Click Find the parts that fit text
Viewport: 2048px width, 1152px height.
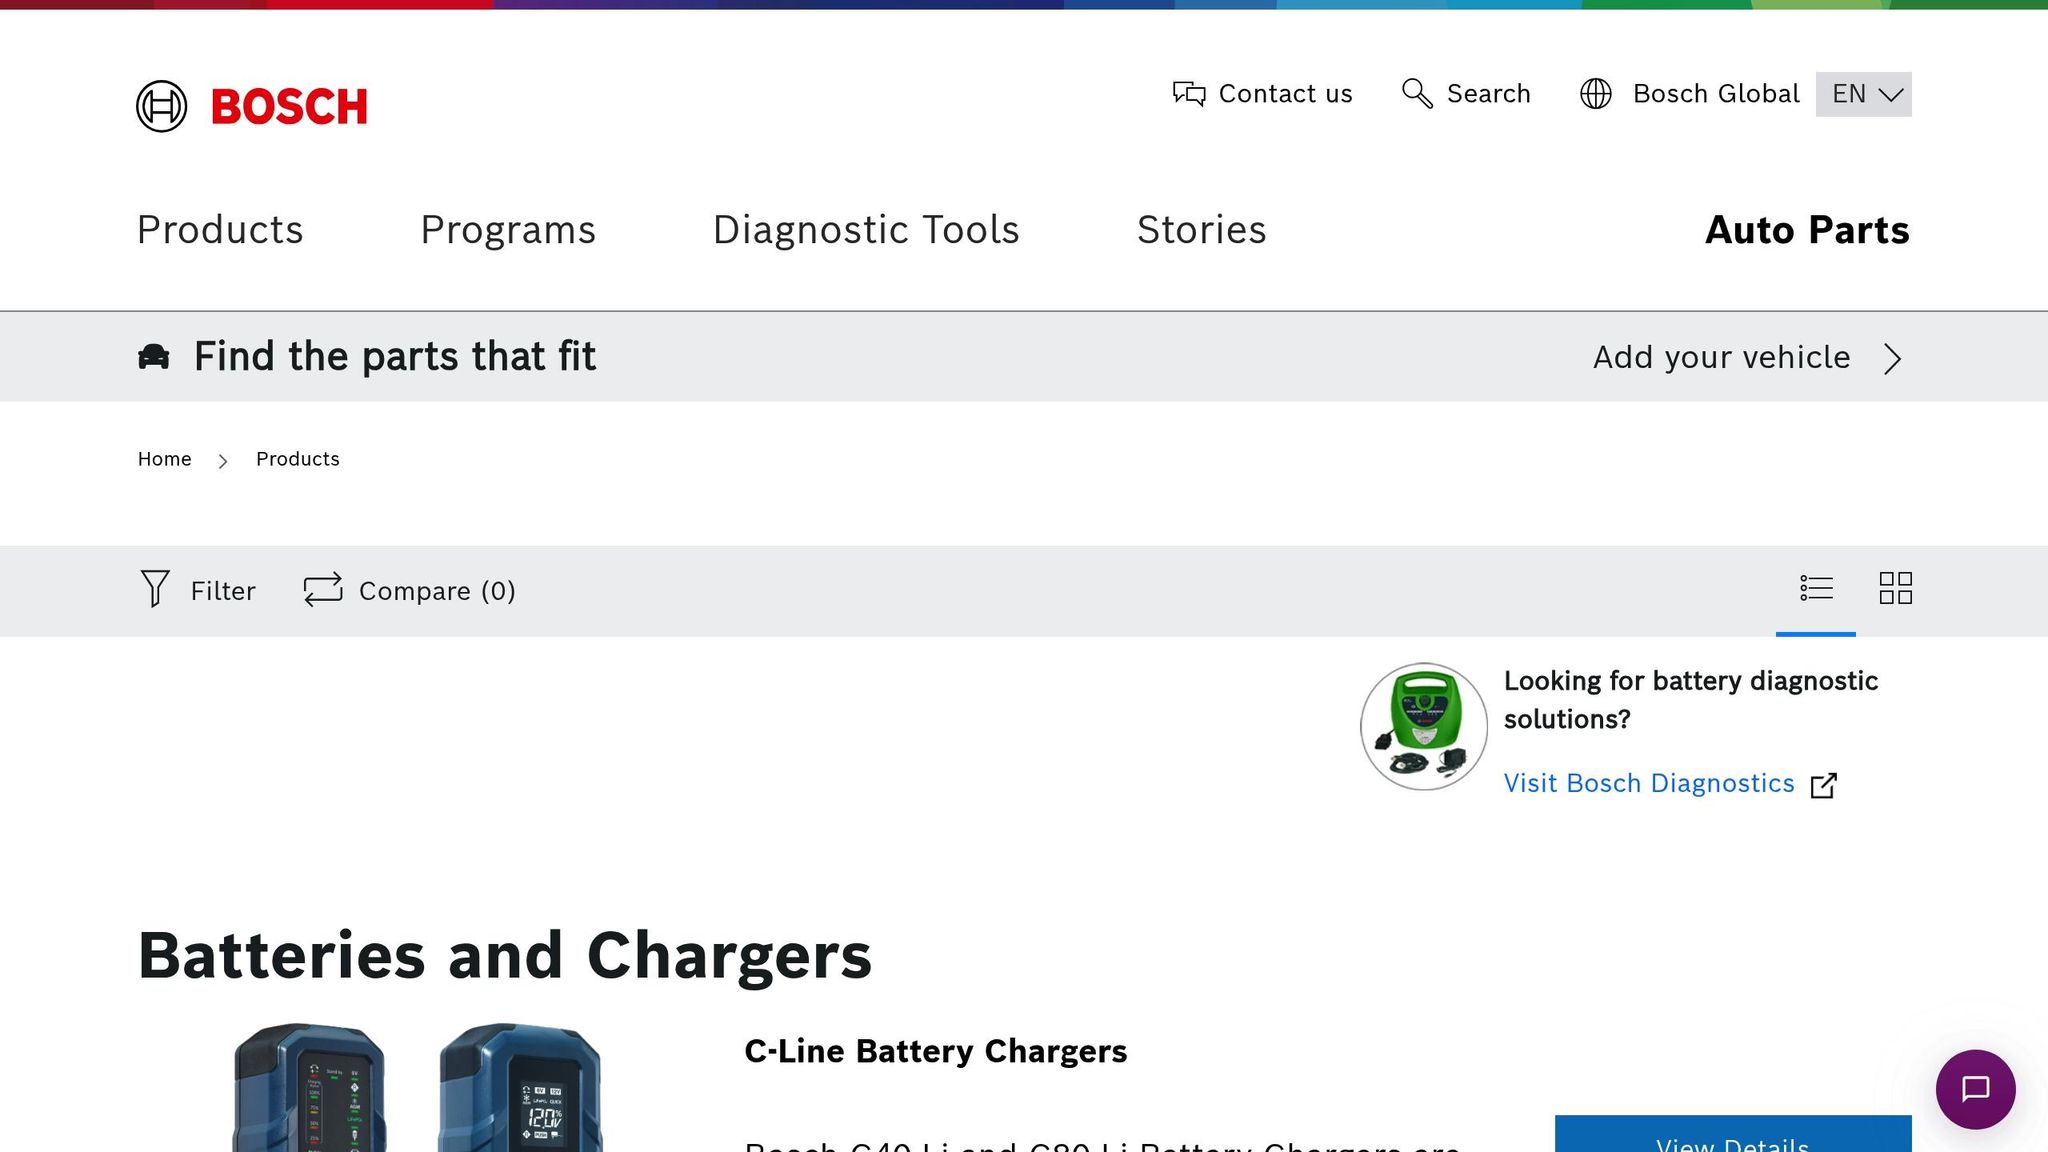[x=395, y=357]
